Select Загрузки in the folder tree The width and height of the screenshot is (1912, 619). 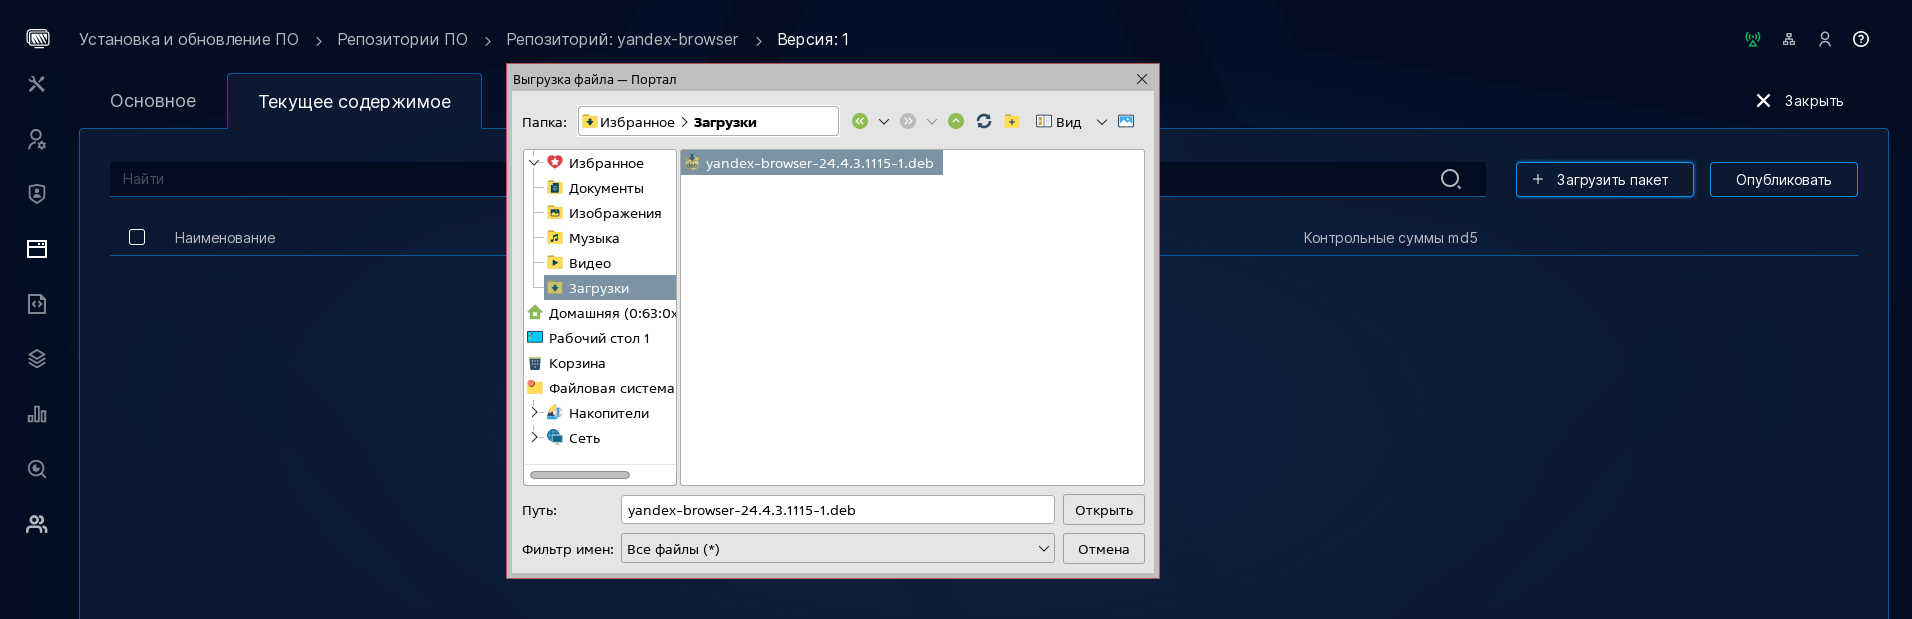click(x=610, y=288)
